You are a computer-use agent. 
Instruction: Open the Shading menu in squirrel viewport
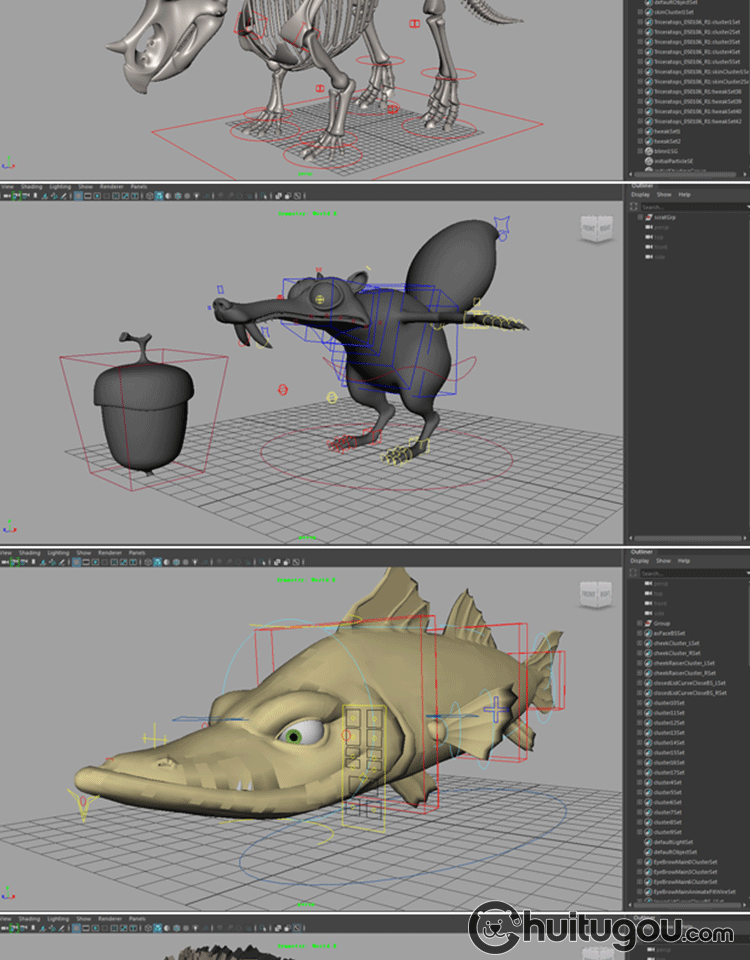pos(32,186)
